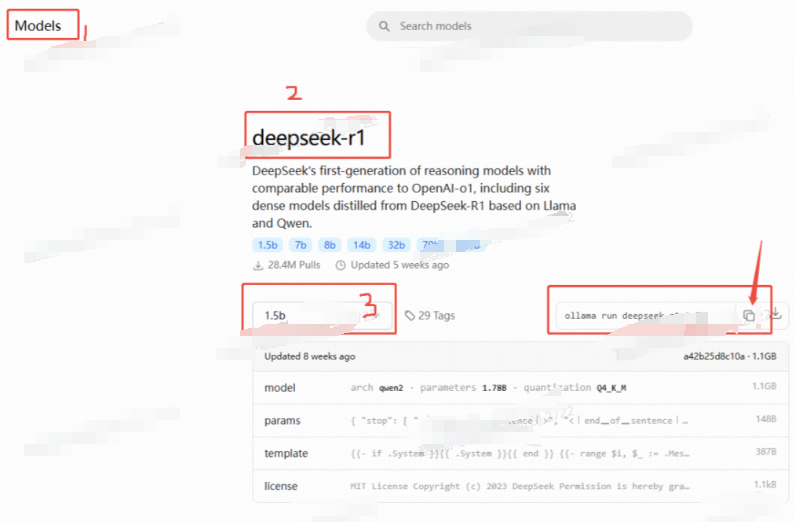Open the template file row
The height and width of the screenshot is (522, 795).
coord(520,453)
